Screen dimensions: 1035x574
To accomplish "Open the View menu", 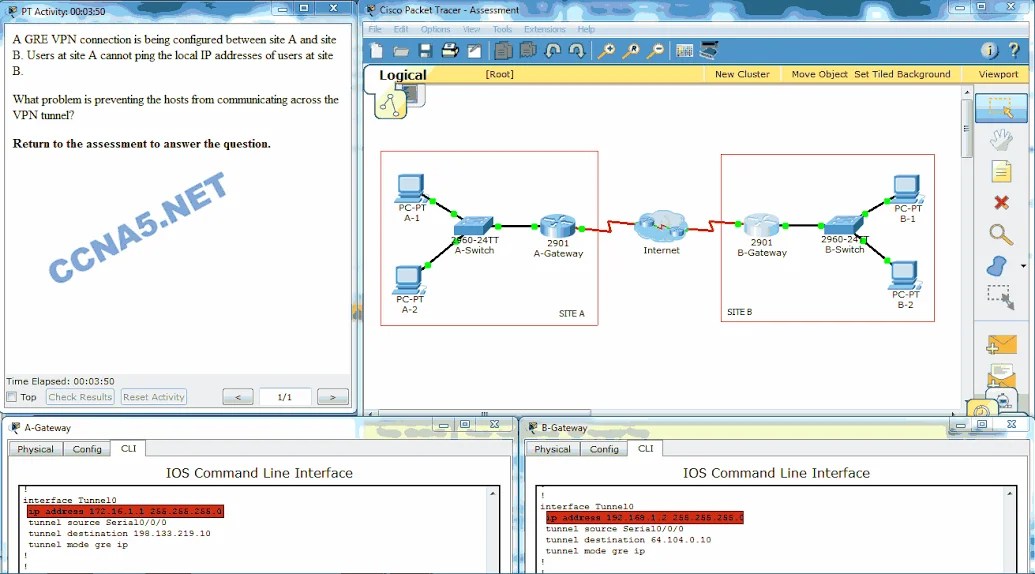I will 471,29.
